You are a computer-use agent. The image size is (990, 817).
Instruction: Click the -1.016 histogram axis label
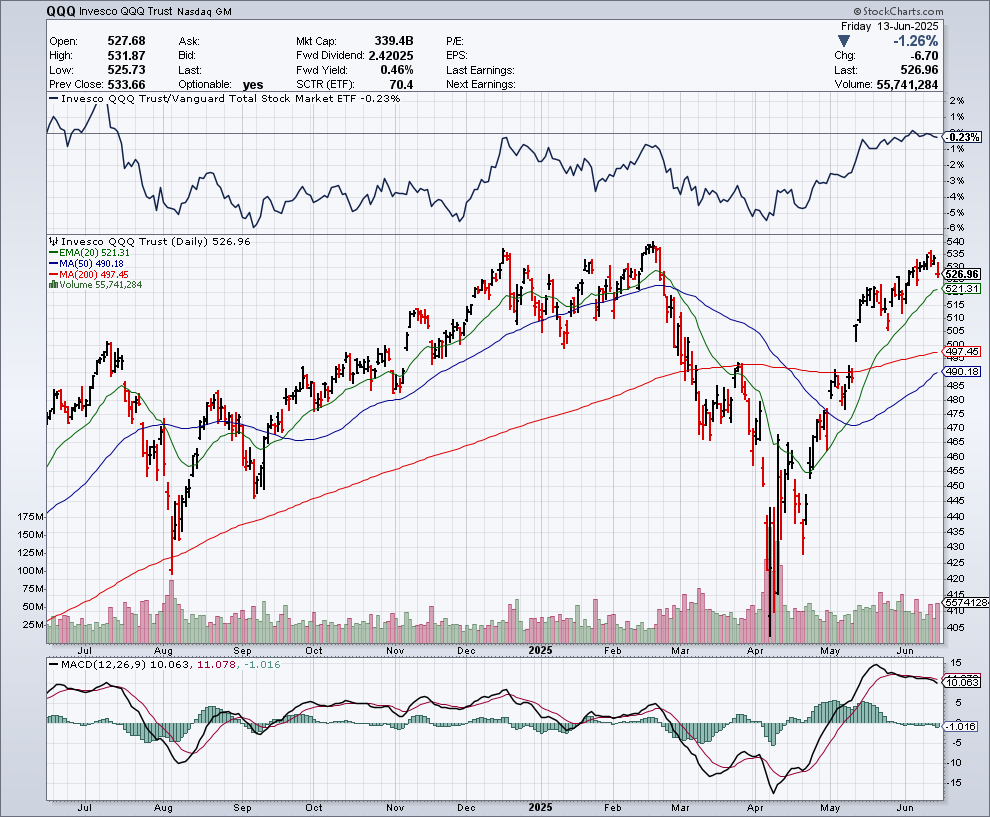coord(962,727)
